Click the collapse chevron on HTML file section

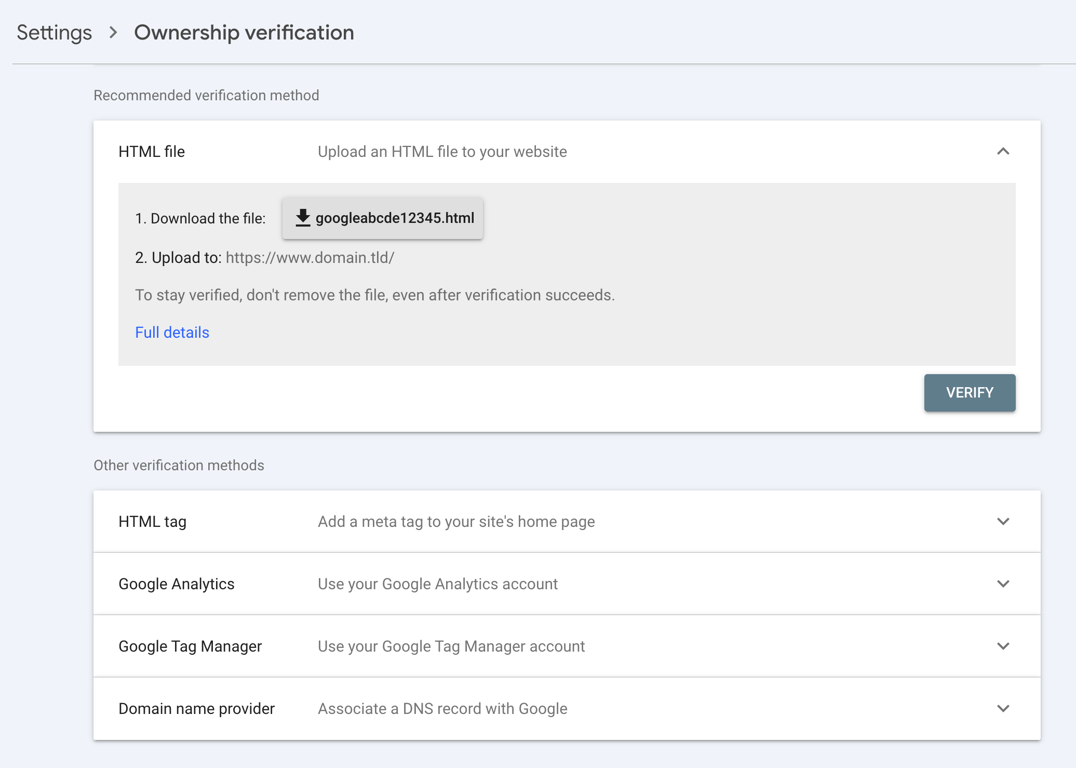1003,151
